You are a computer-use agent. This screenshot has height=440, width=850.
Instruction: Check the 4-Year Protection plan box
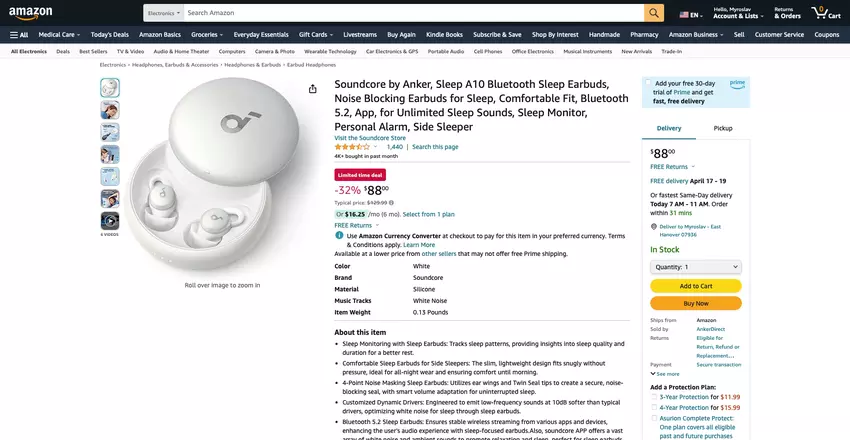point(654,407)
